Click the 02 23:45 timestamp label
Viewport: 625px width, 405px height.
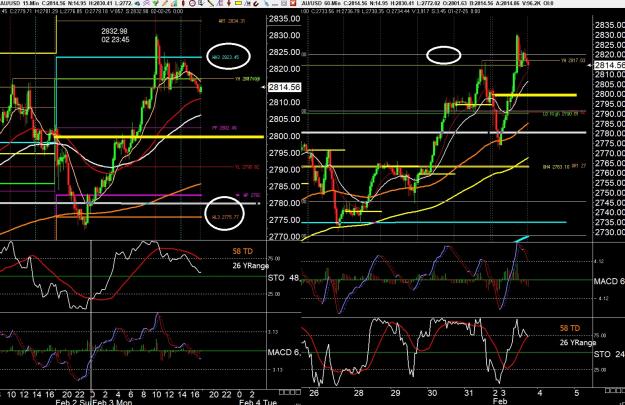115,39
